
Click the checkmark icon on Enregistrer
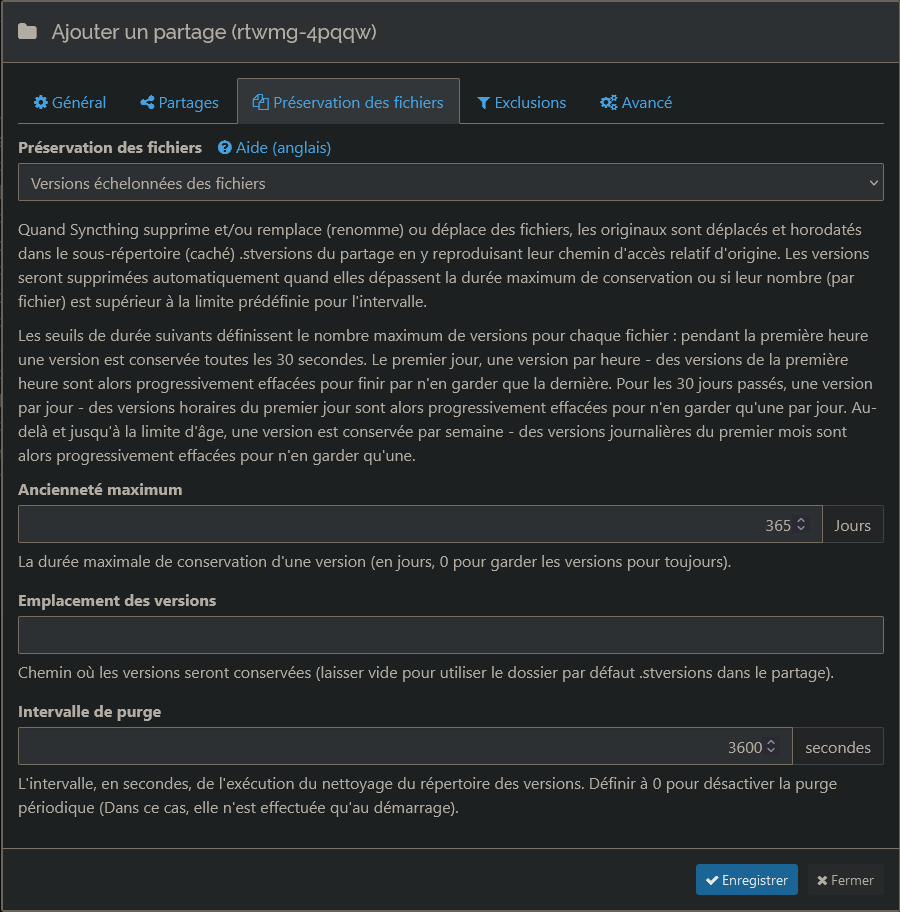(712, 881)
